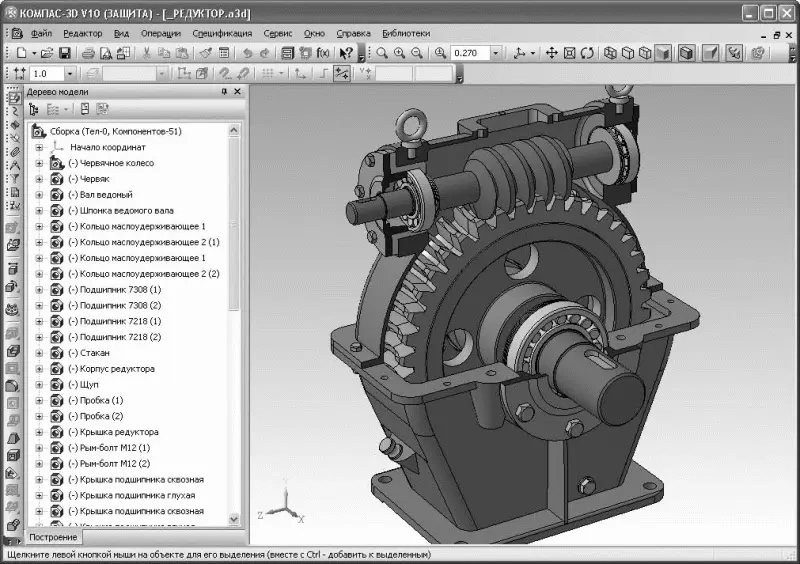The width and height of the screenshot is (800, 564).
Task: Expand the Начало координат tree node
Action: pyautogui.click(x=39, y=147)
